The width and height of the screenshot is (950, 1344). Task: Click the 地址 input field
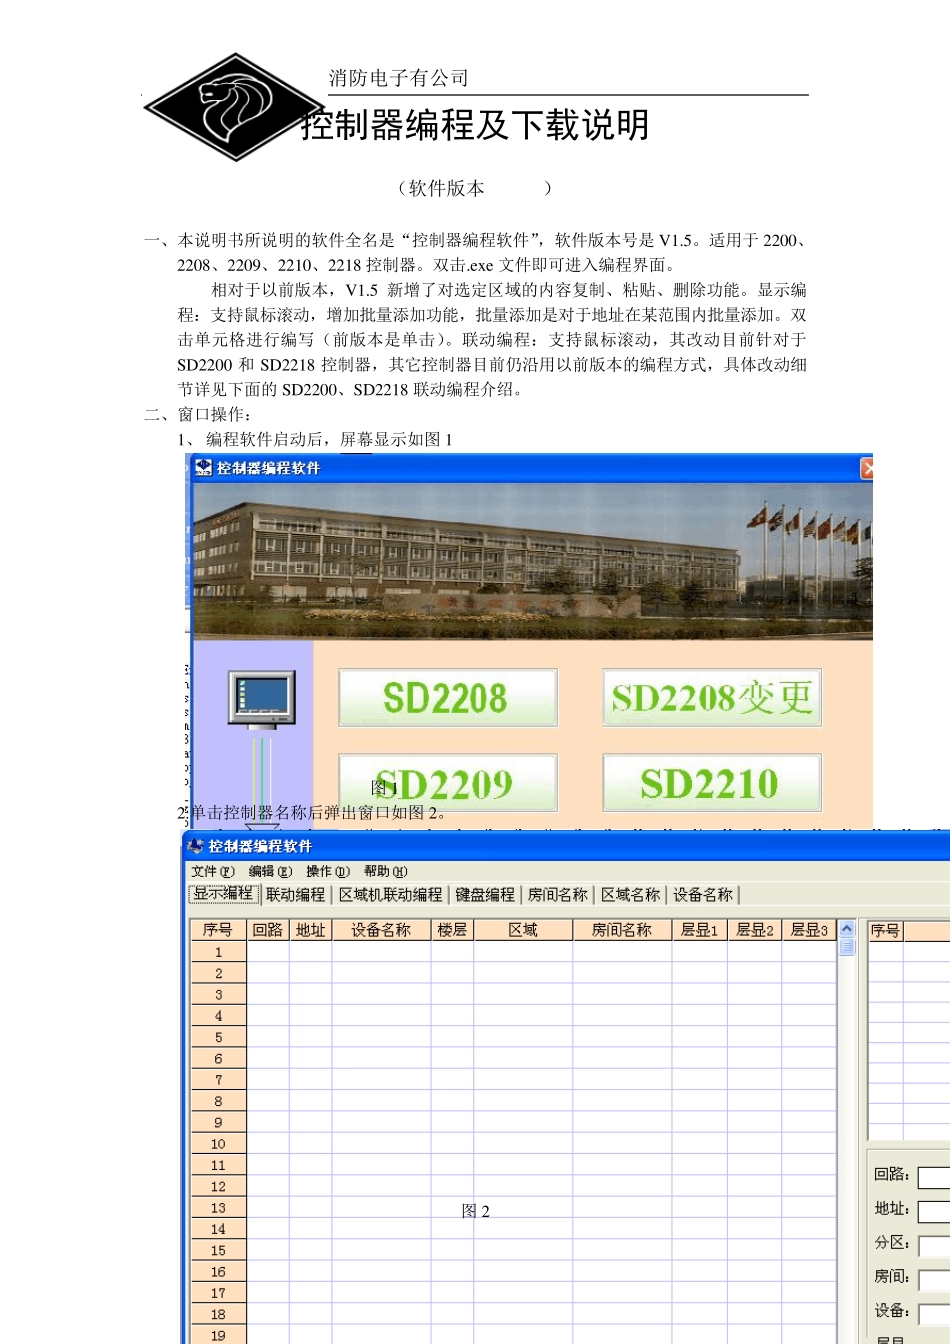[934, 1212]
